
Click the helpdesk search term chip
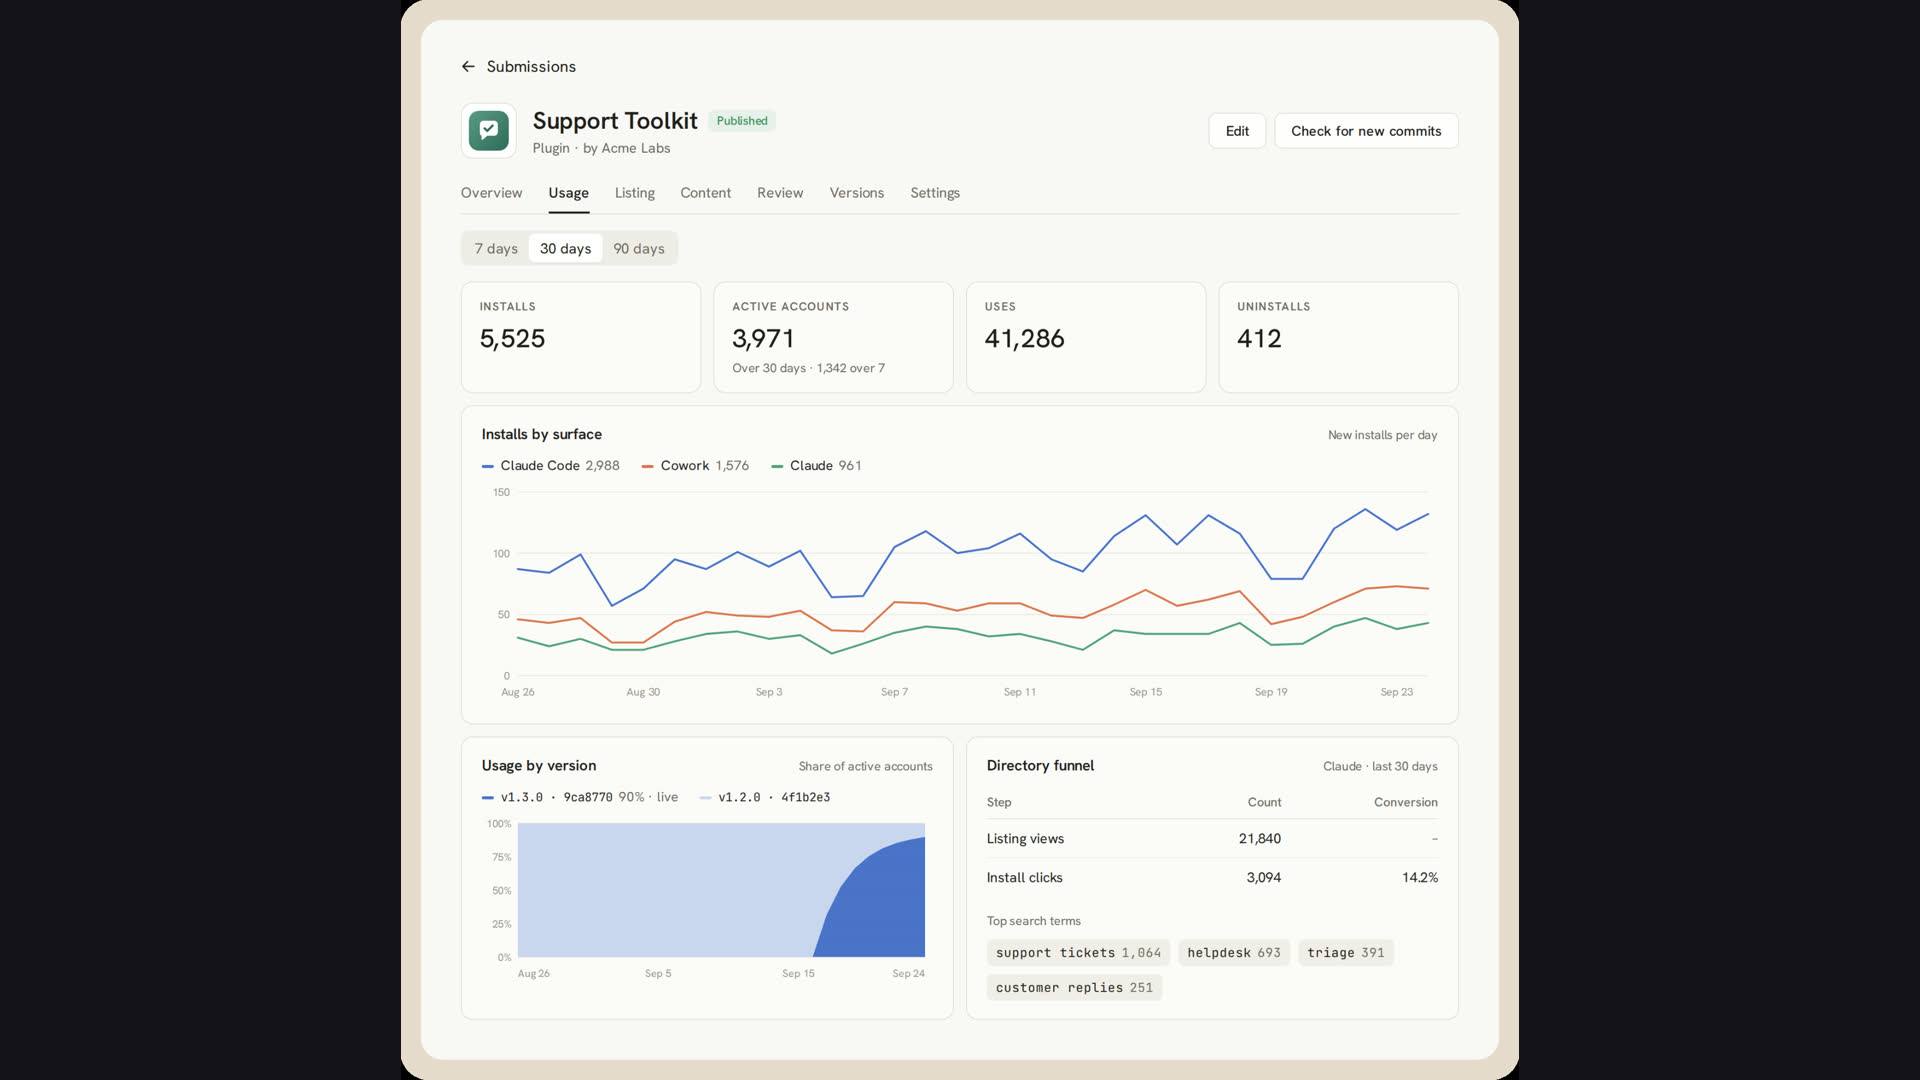click(x=1234, y=953)
